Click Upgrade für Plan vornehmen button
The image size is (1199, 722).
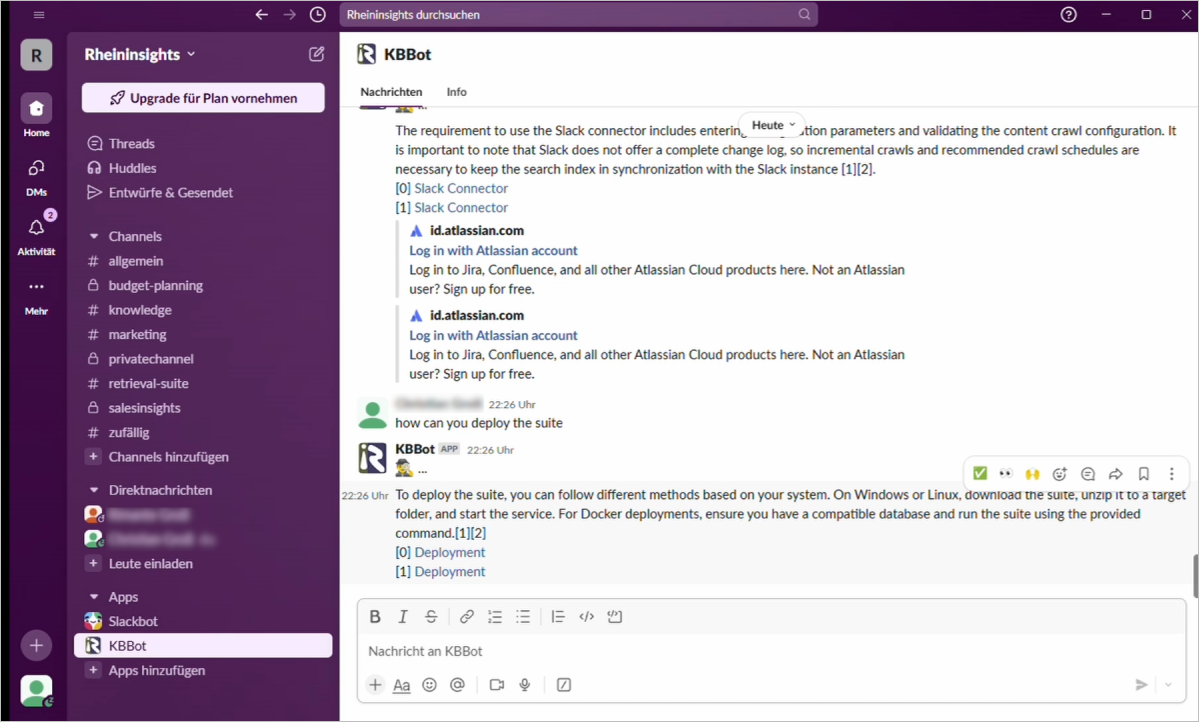[x=203, y=98]
